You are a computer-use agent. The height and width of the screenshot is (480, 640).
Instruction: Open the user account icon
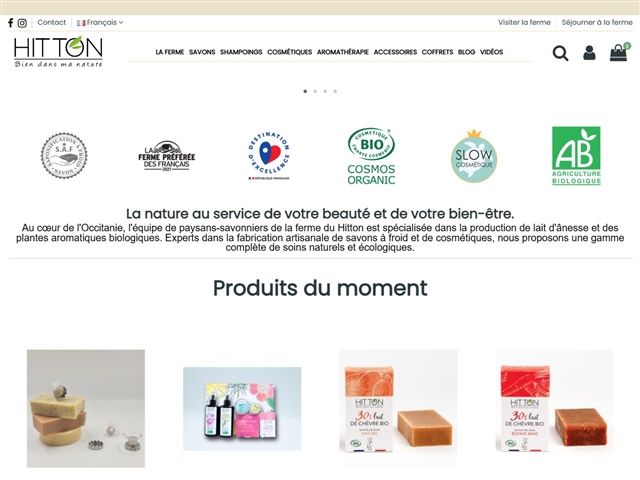coord(589,53)
